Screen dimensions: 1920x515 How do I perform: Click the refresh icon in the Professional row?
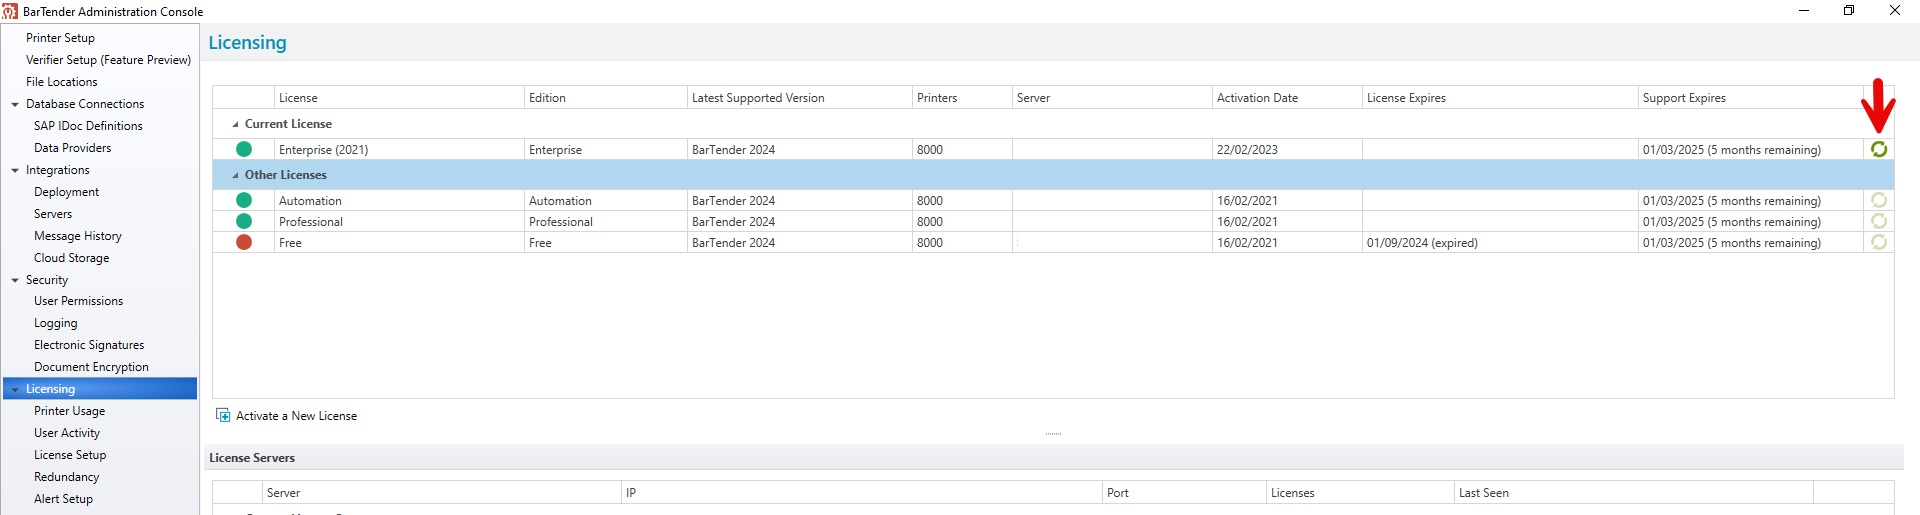[x=1879, y=221]
